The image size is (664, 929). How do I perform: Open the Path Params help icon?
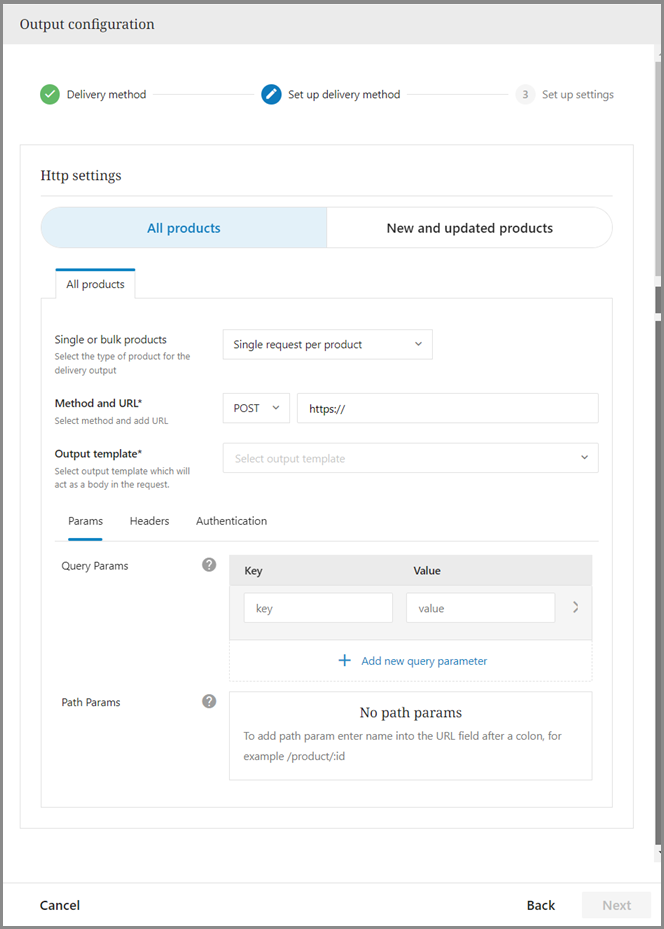(209, 702)
